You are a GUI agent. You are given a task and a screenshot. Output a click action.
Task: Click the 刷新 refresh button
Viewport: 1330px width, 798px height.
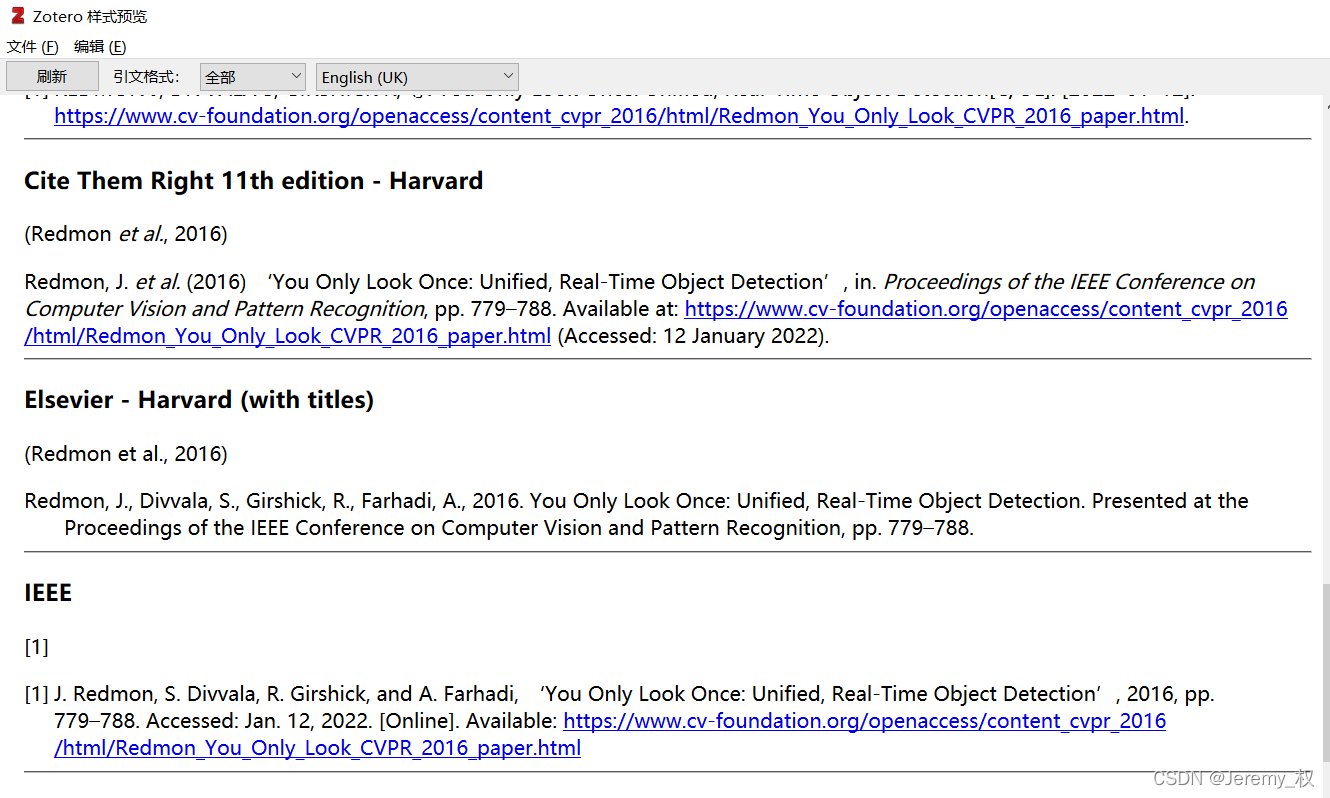click(x=52, y=76)
